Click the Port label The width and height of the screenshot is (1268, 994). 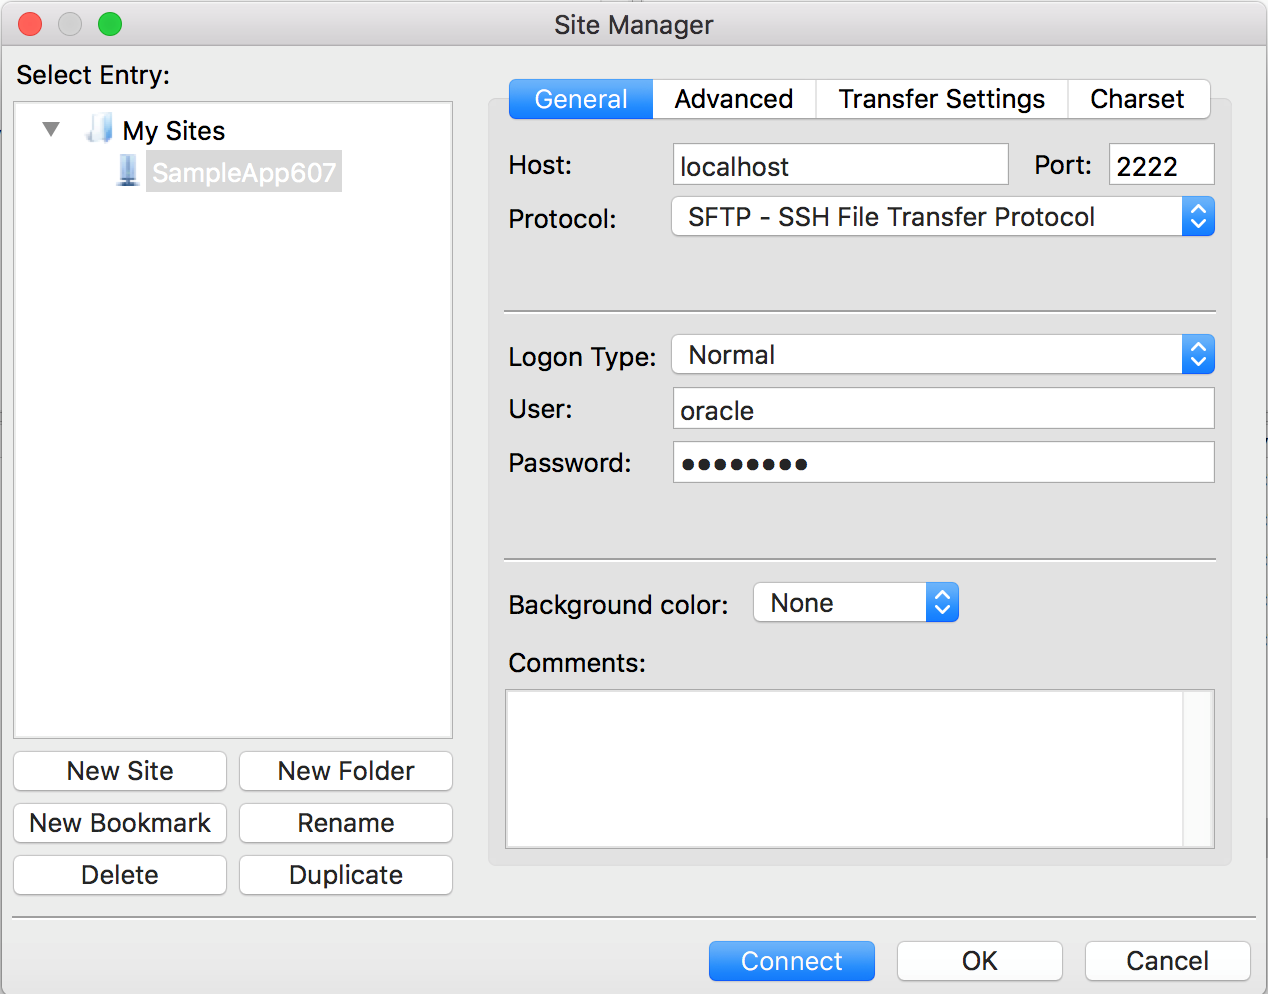(1063, 165)
